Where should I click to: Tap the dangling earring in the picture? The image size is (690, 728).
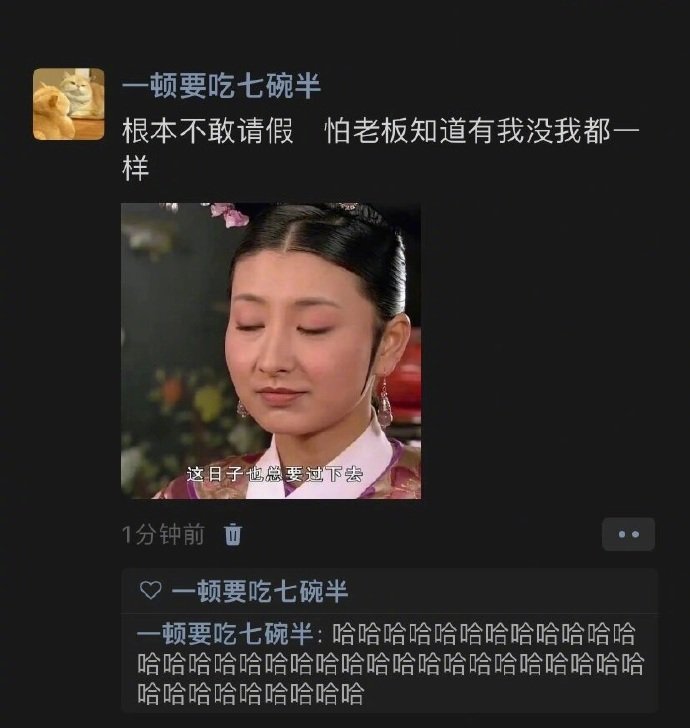point(384,402)
